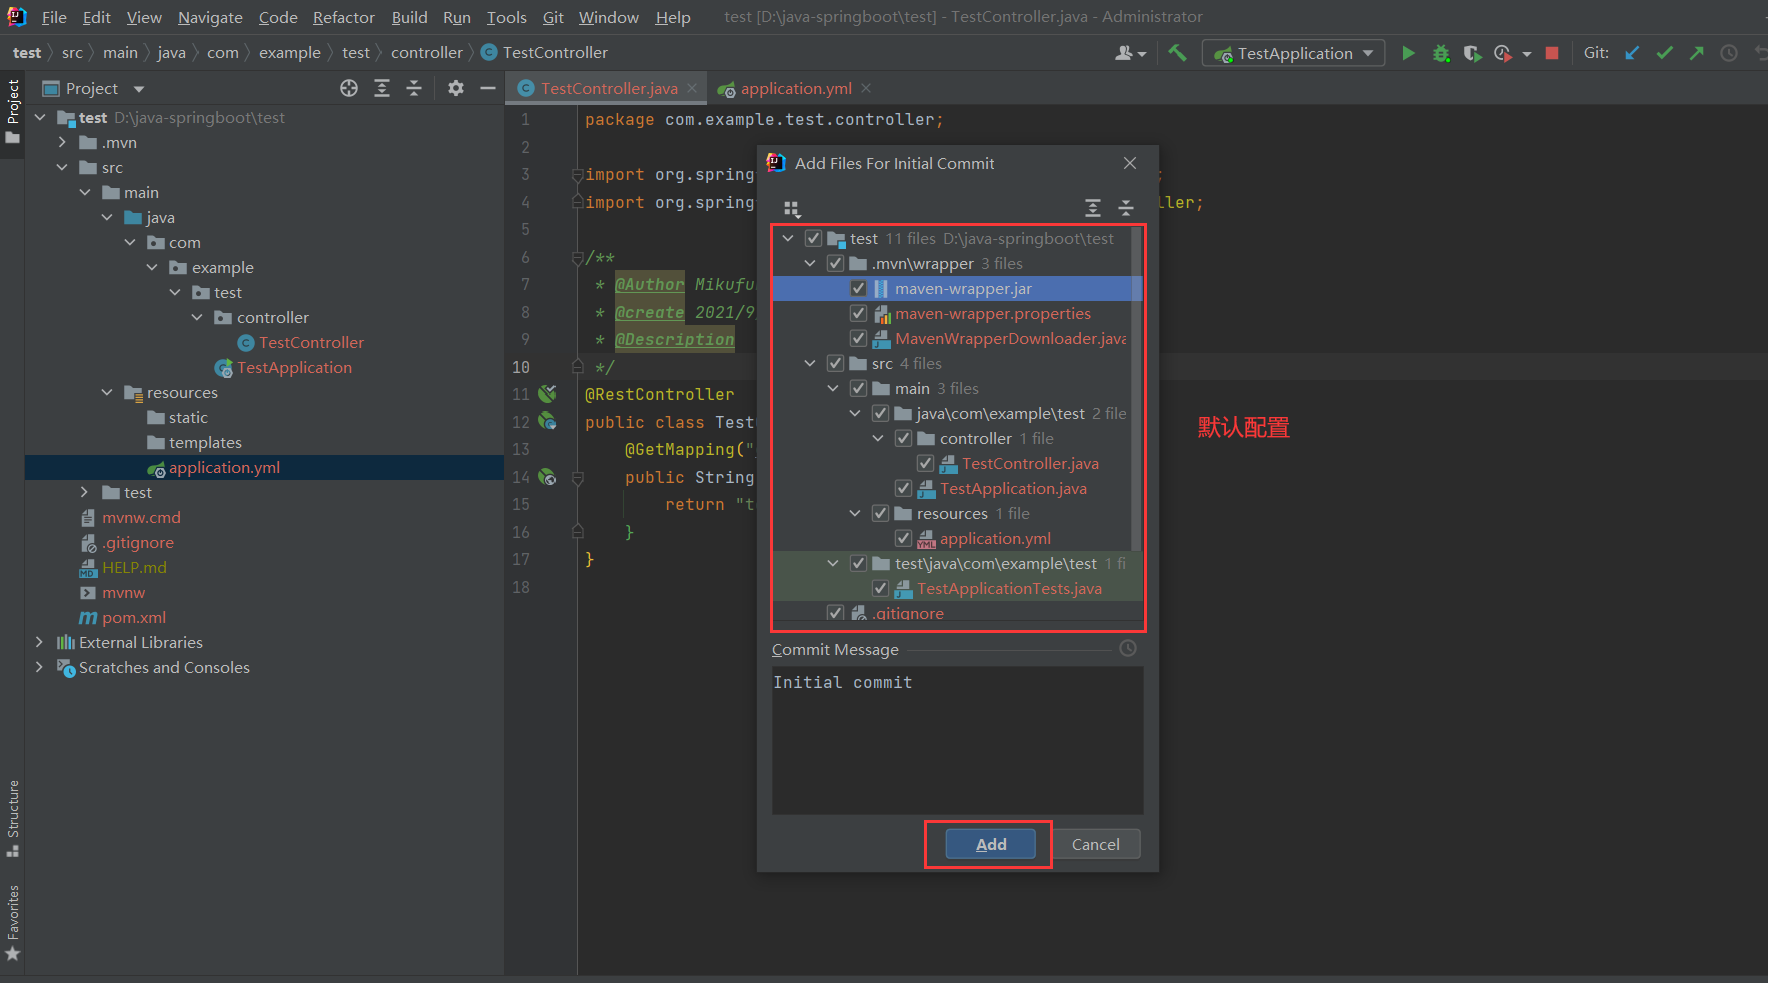This screenshot has height=983, width=1768.
Task: Push commits with Git green arrow
Action: (1696, 53)
